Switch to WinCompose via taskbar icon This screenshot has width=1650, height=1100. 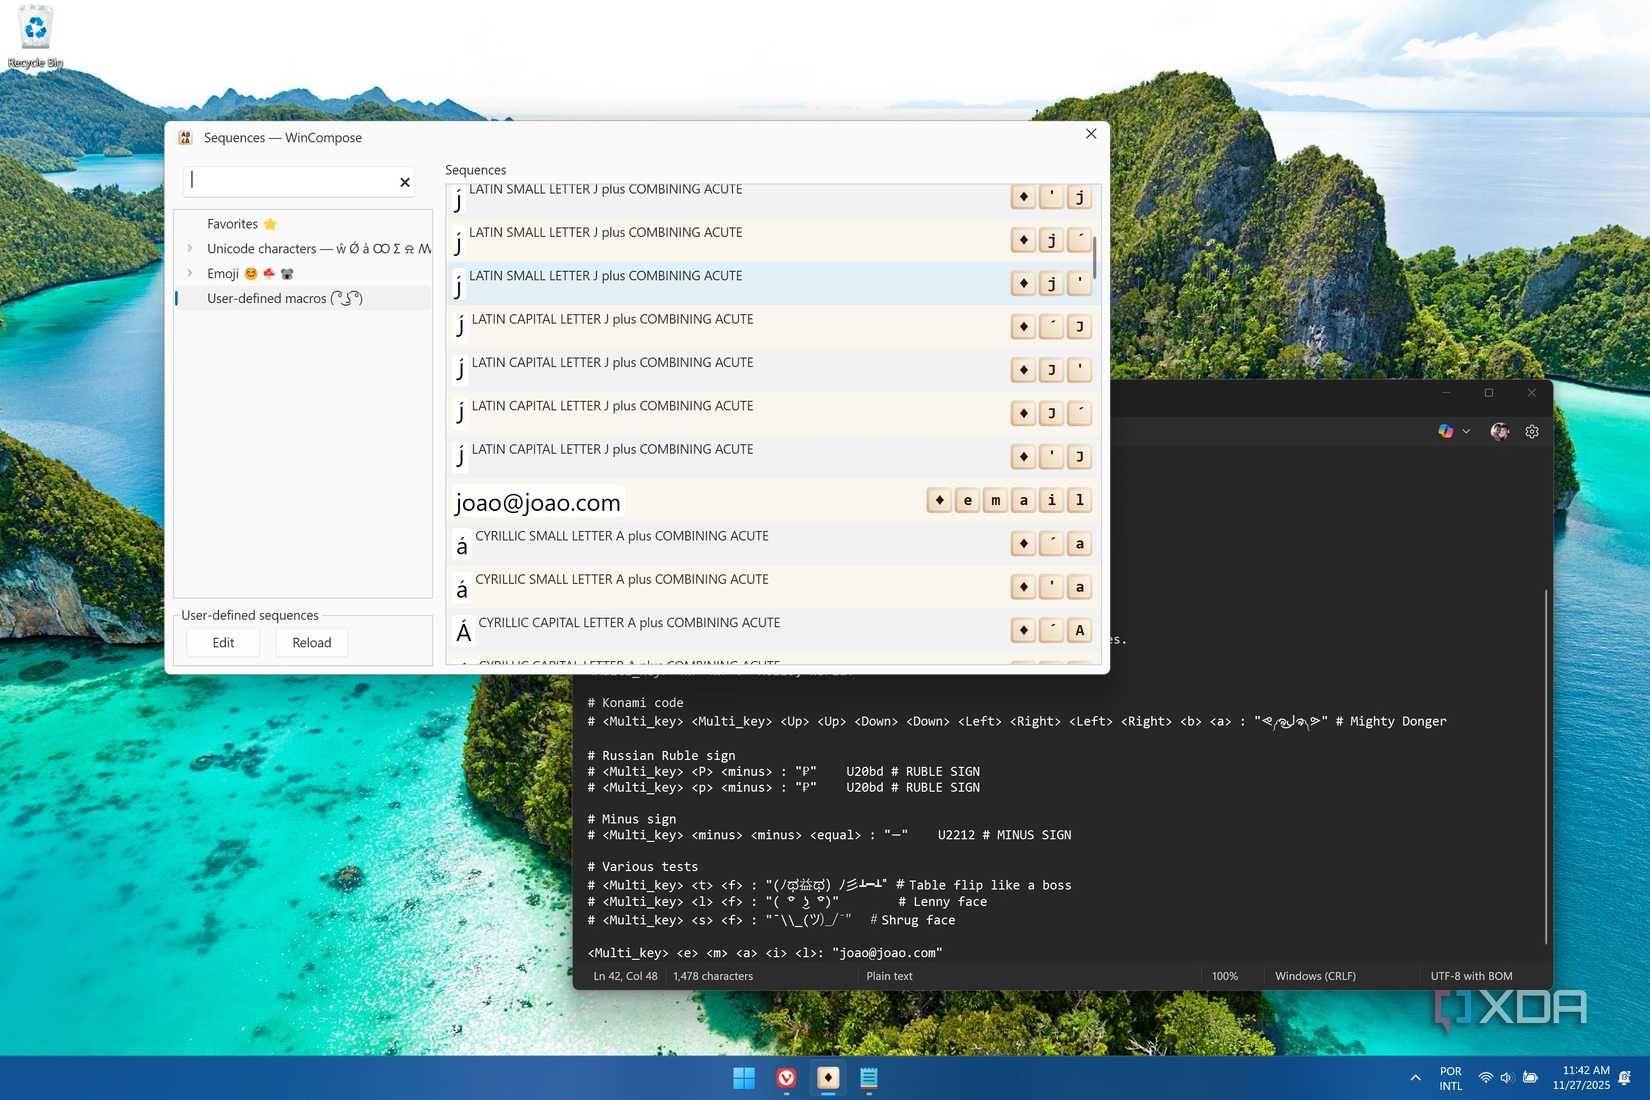click(x=828, y=1078)
